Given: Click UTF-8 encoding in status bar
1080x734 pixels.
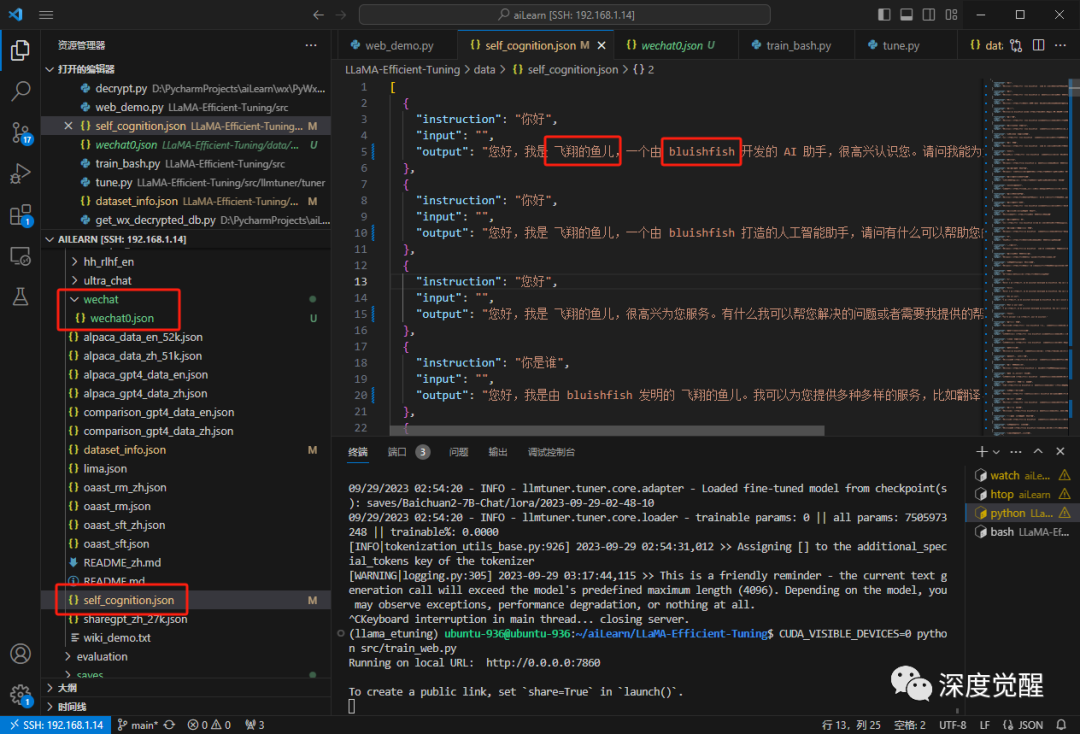Looking at the screenshot, I should (x=953, y=725).
